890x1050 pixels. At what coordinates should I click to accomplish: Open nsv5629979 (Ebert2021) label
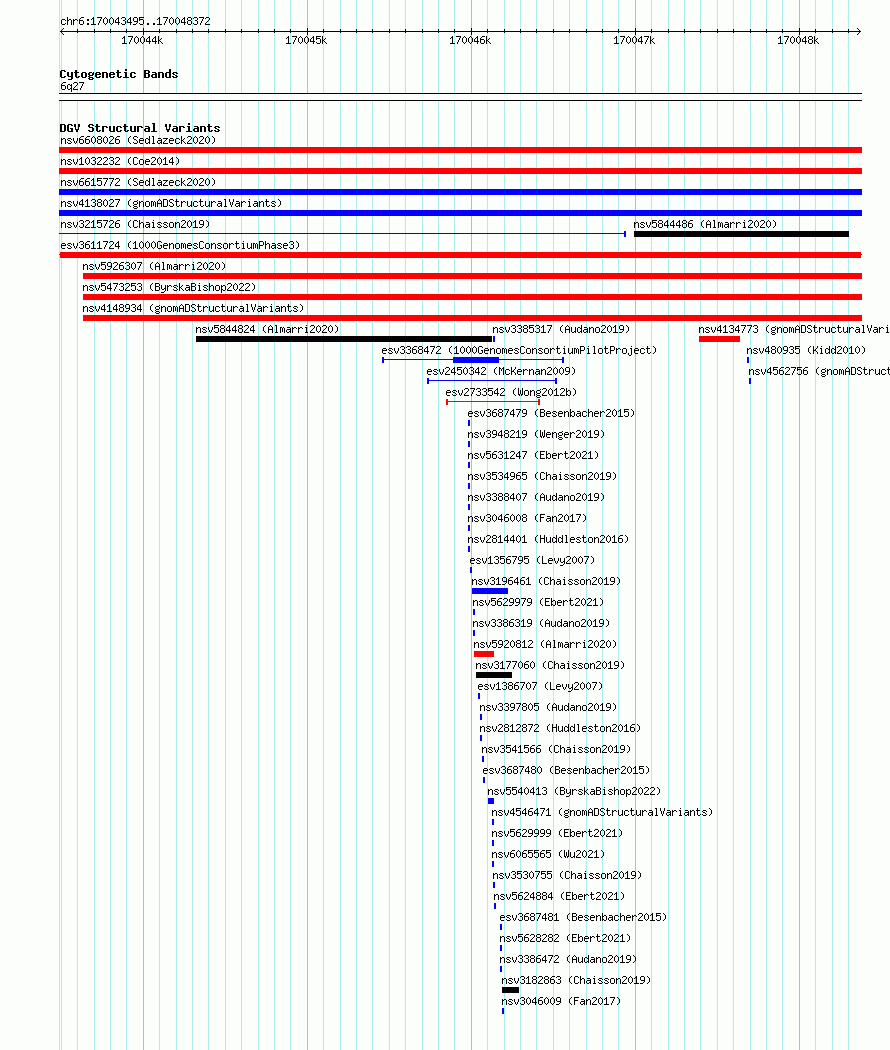(538, 602)
